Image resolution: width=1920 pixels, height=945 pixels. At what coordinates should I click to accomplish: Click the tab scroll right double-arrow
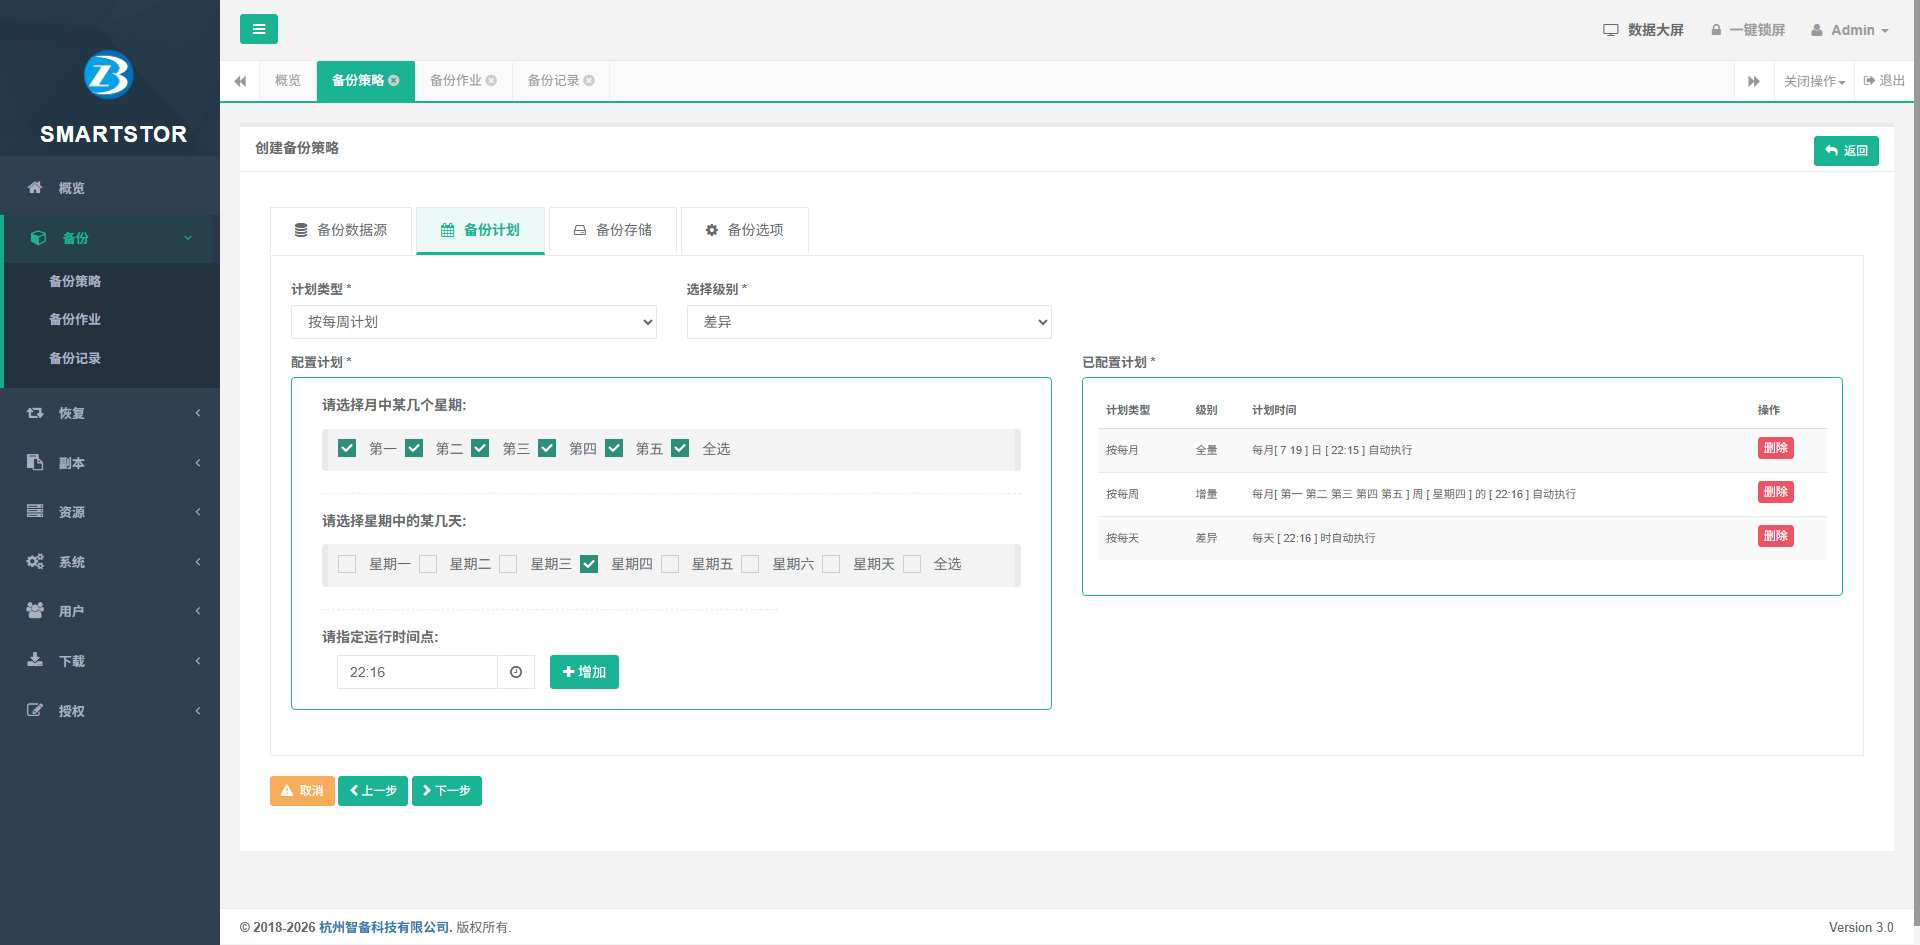click(x=1754, y=81)
